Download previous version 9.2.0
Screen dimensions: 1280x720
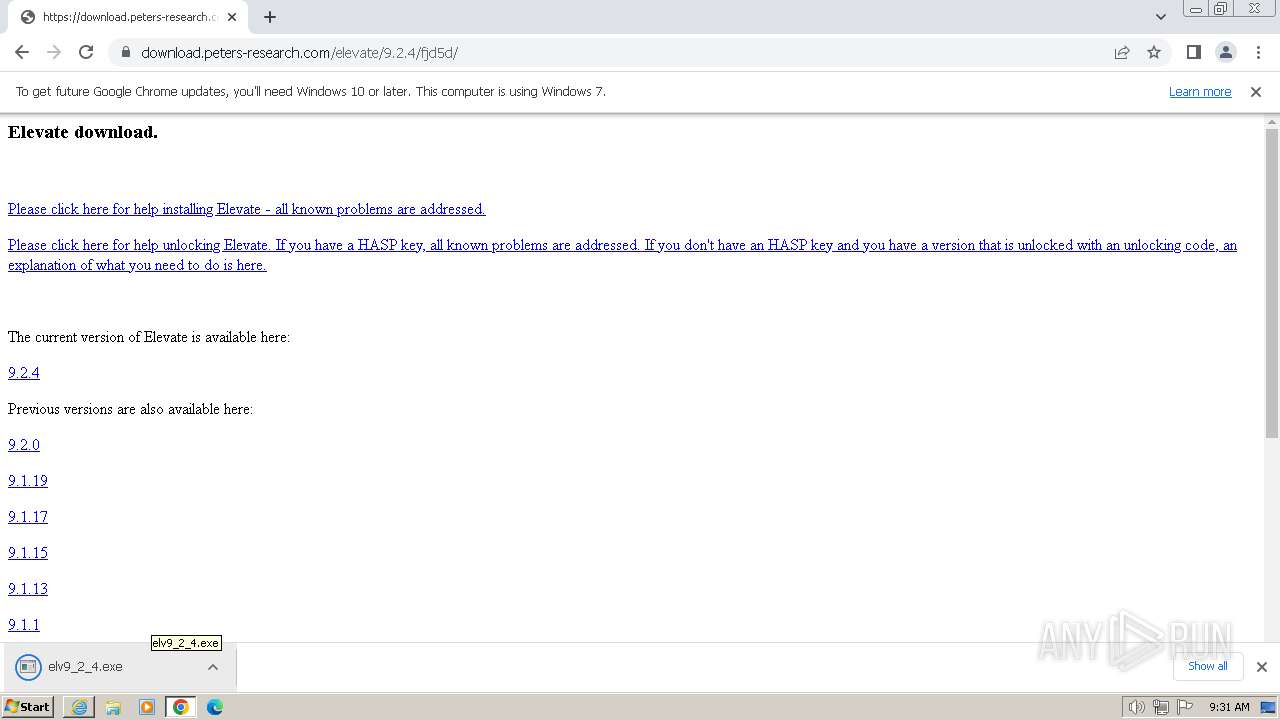[24, 445]
